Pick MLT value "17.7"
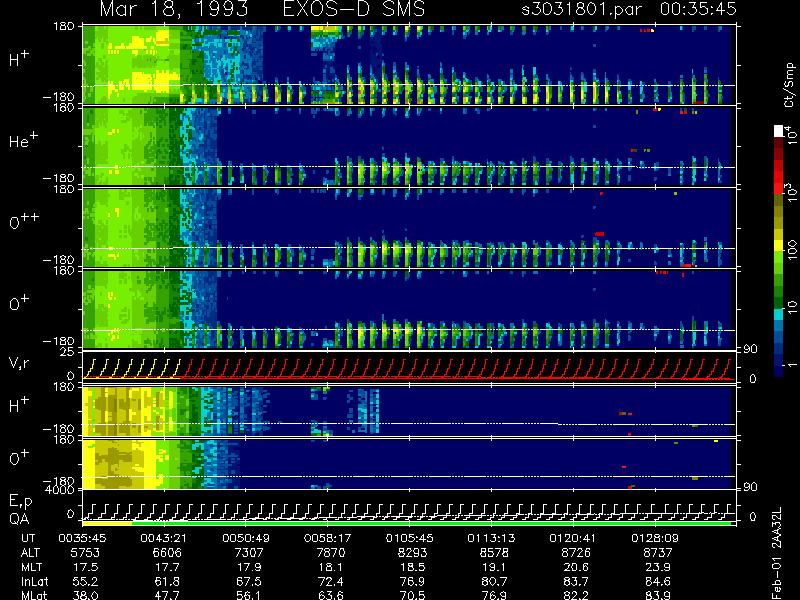Image resolution: width=800 pixels, height=600 pixels. click(x=168, y=567)
